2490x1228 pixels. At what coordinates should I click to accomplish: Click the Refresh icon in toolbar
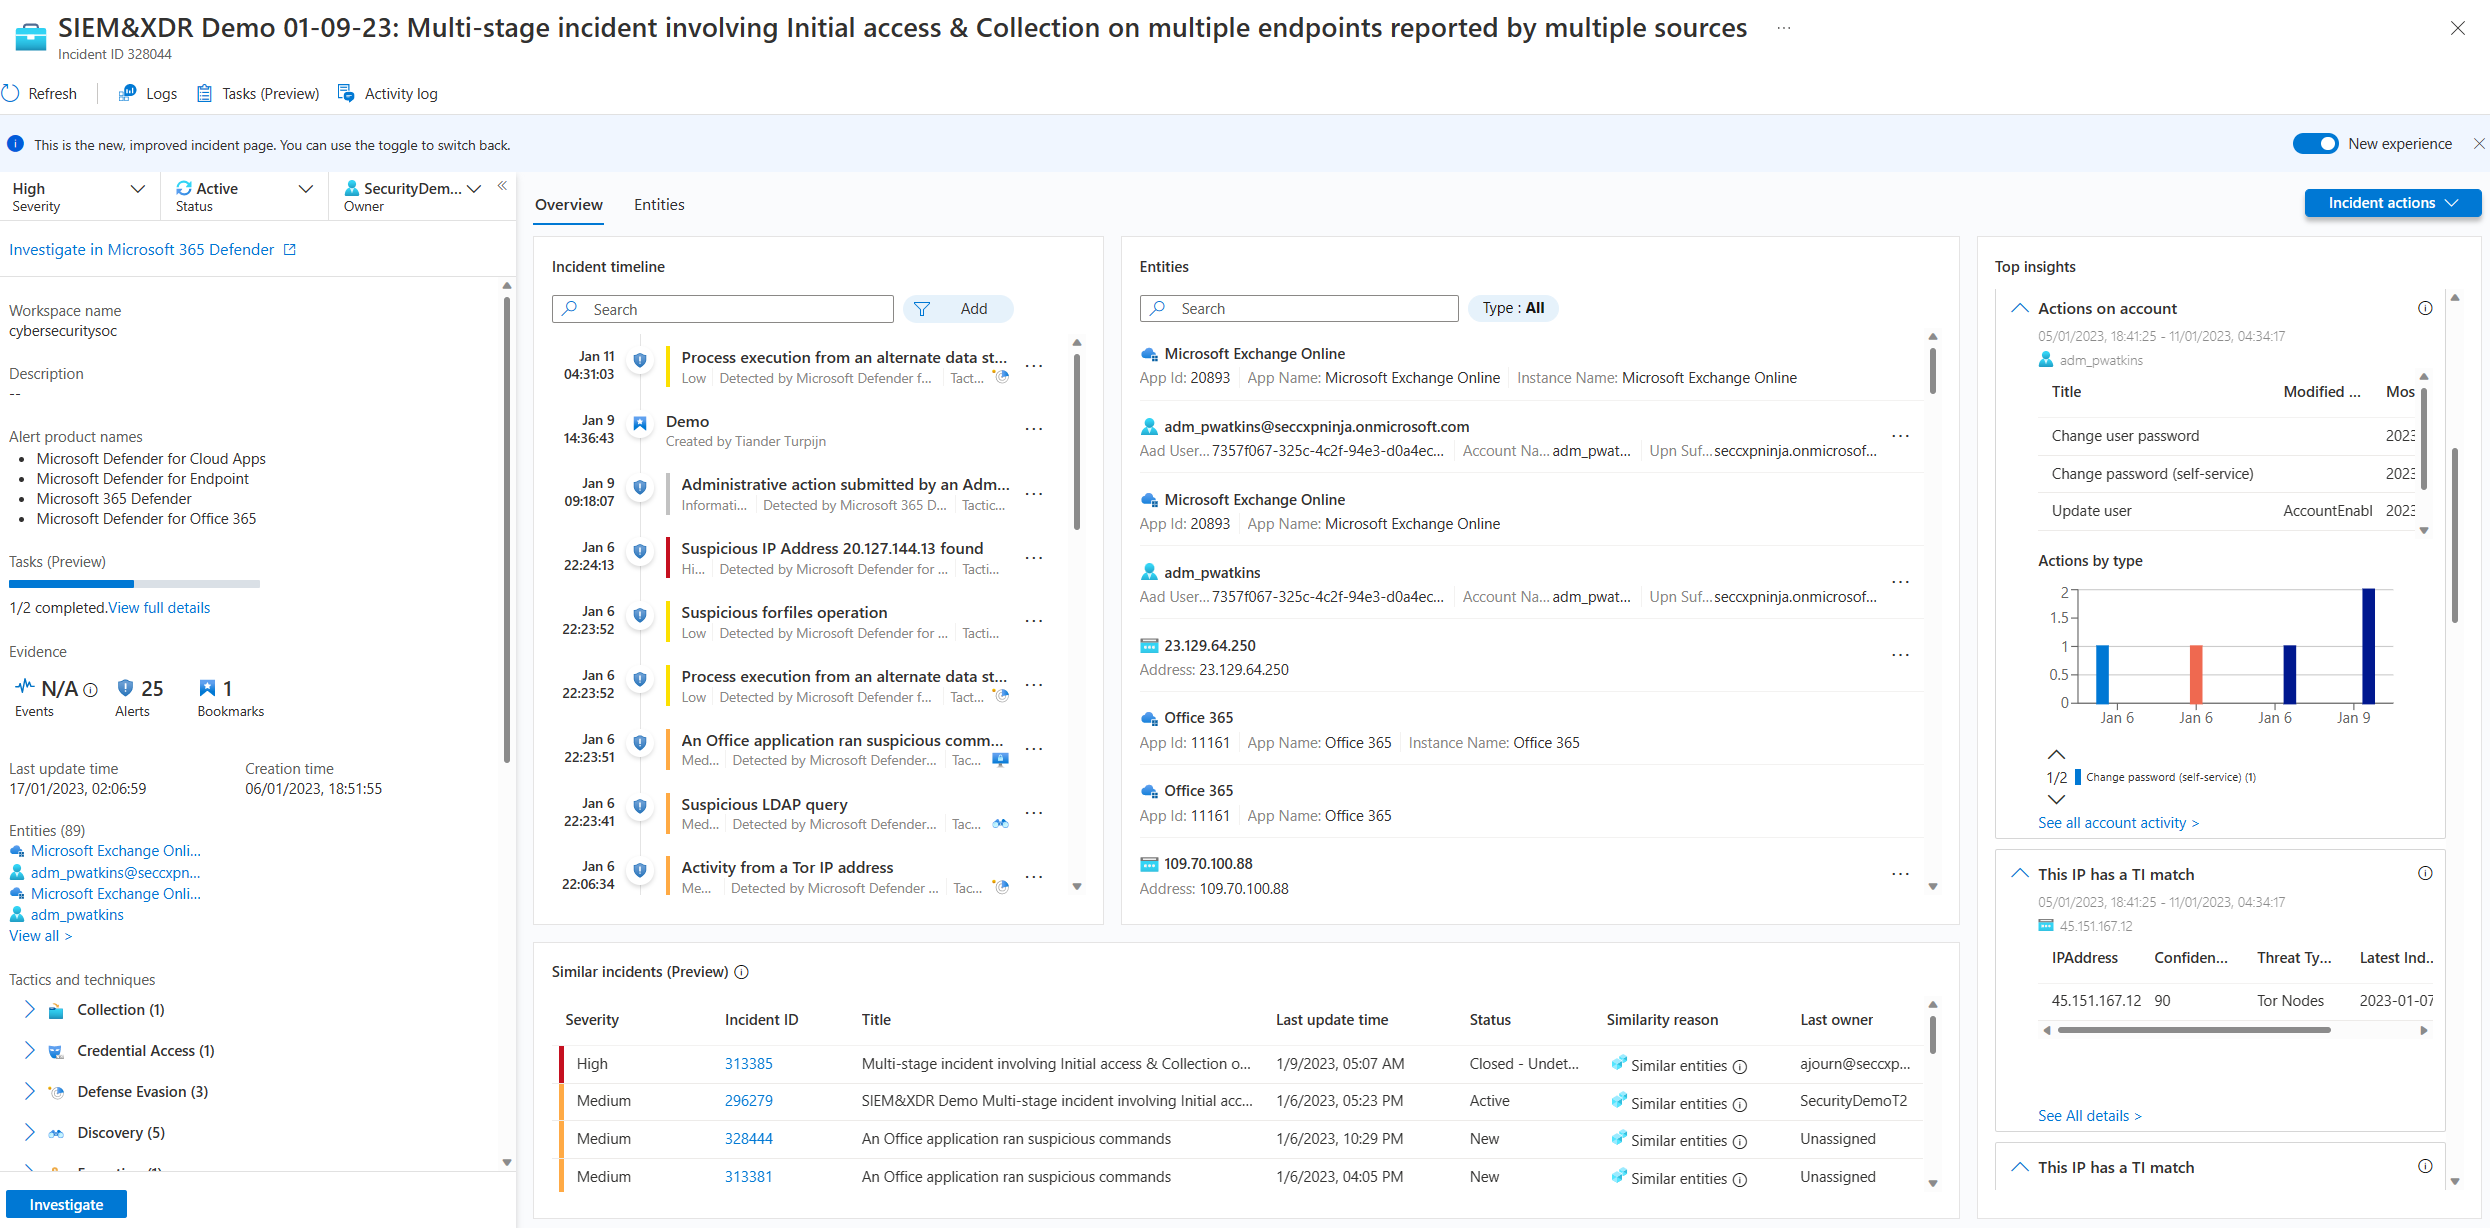tap(11, 94)
